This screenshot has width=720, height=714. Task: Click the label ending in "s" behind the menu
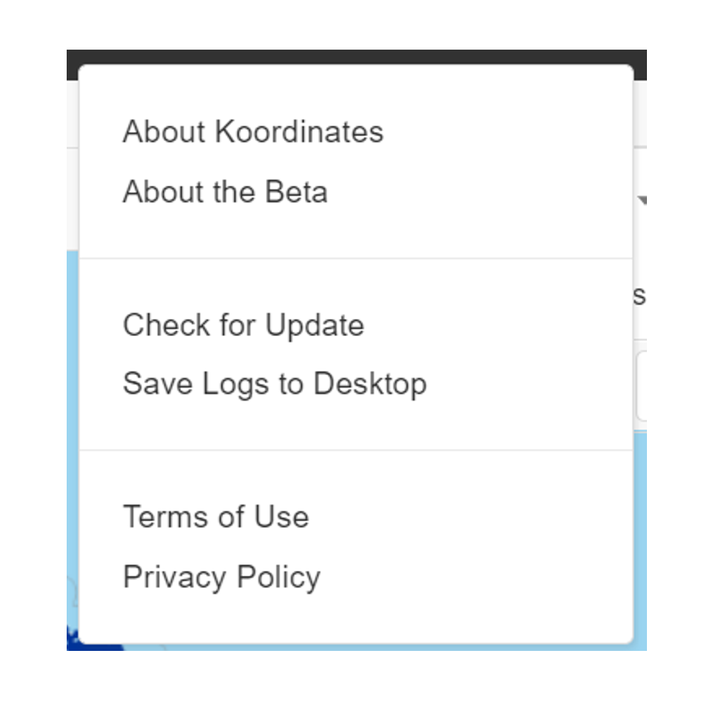640,295
